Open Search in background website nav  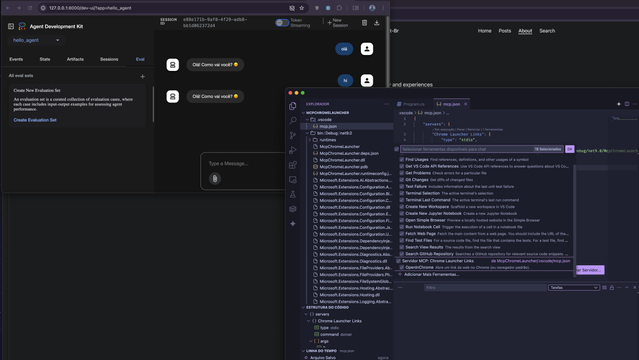[547, 31]
